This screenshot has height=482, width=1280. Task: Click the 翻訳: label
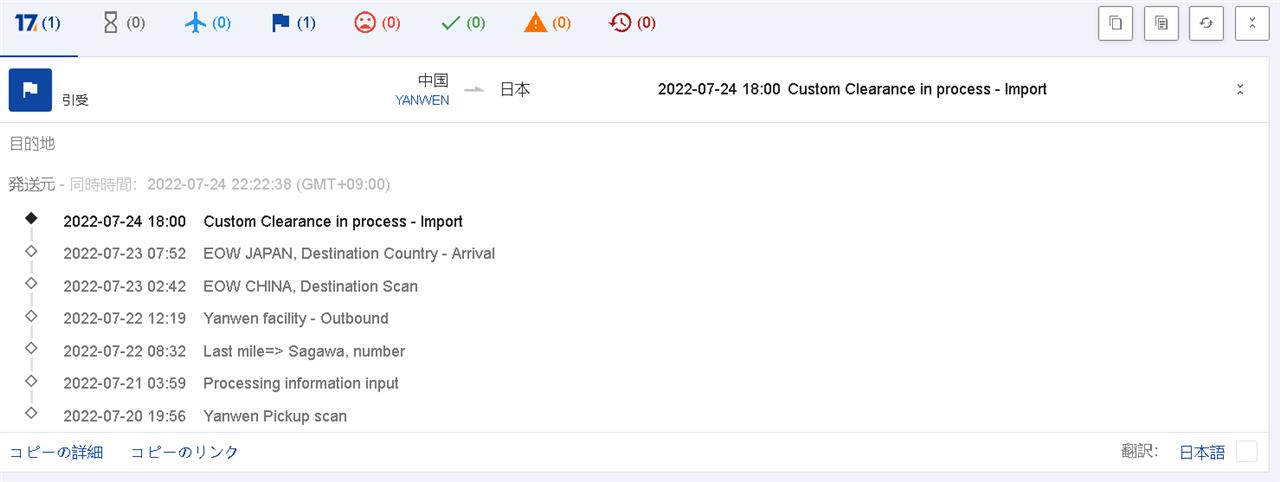tap(1140, 452)
